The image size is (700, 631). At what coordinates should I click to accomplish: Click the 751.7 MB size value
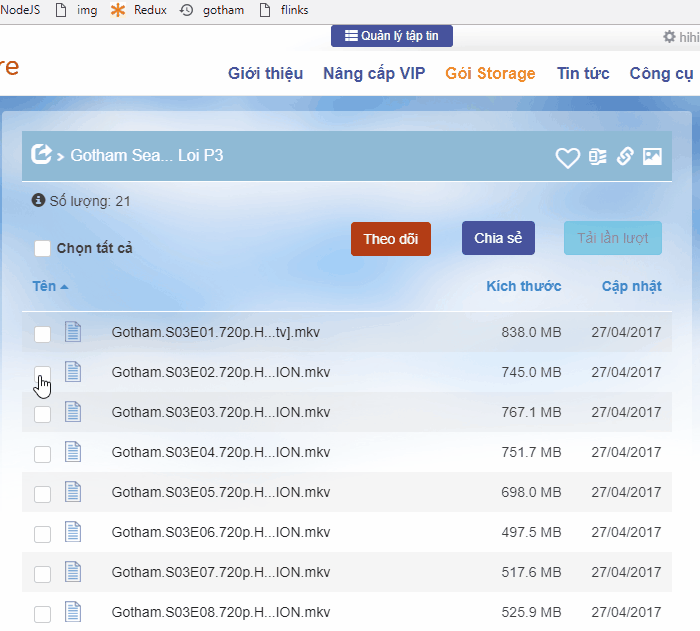tap(531, 452)
